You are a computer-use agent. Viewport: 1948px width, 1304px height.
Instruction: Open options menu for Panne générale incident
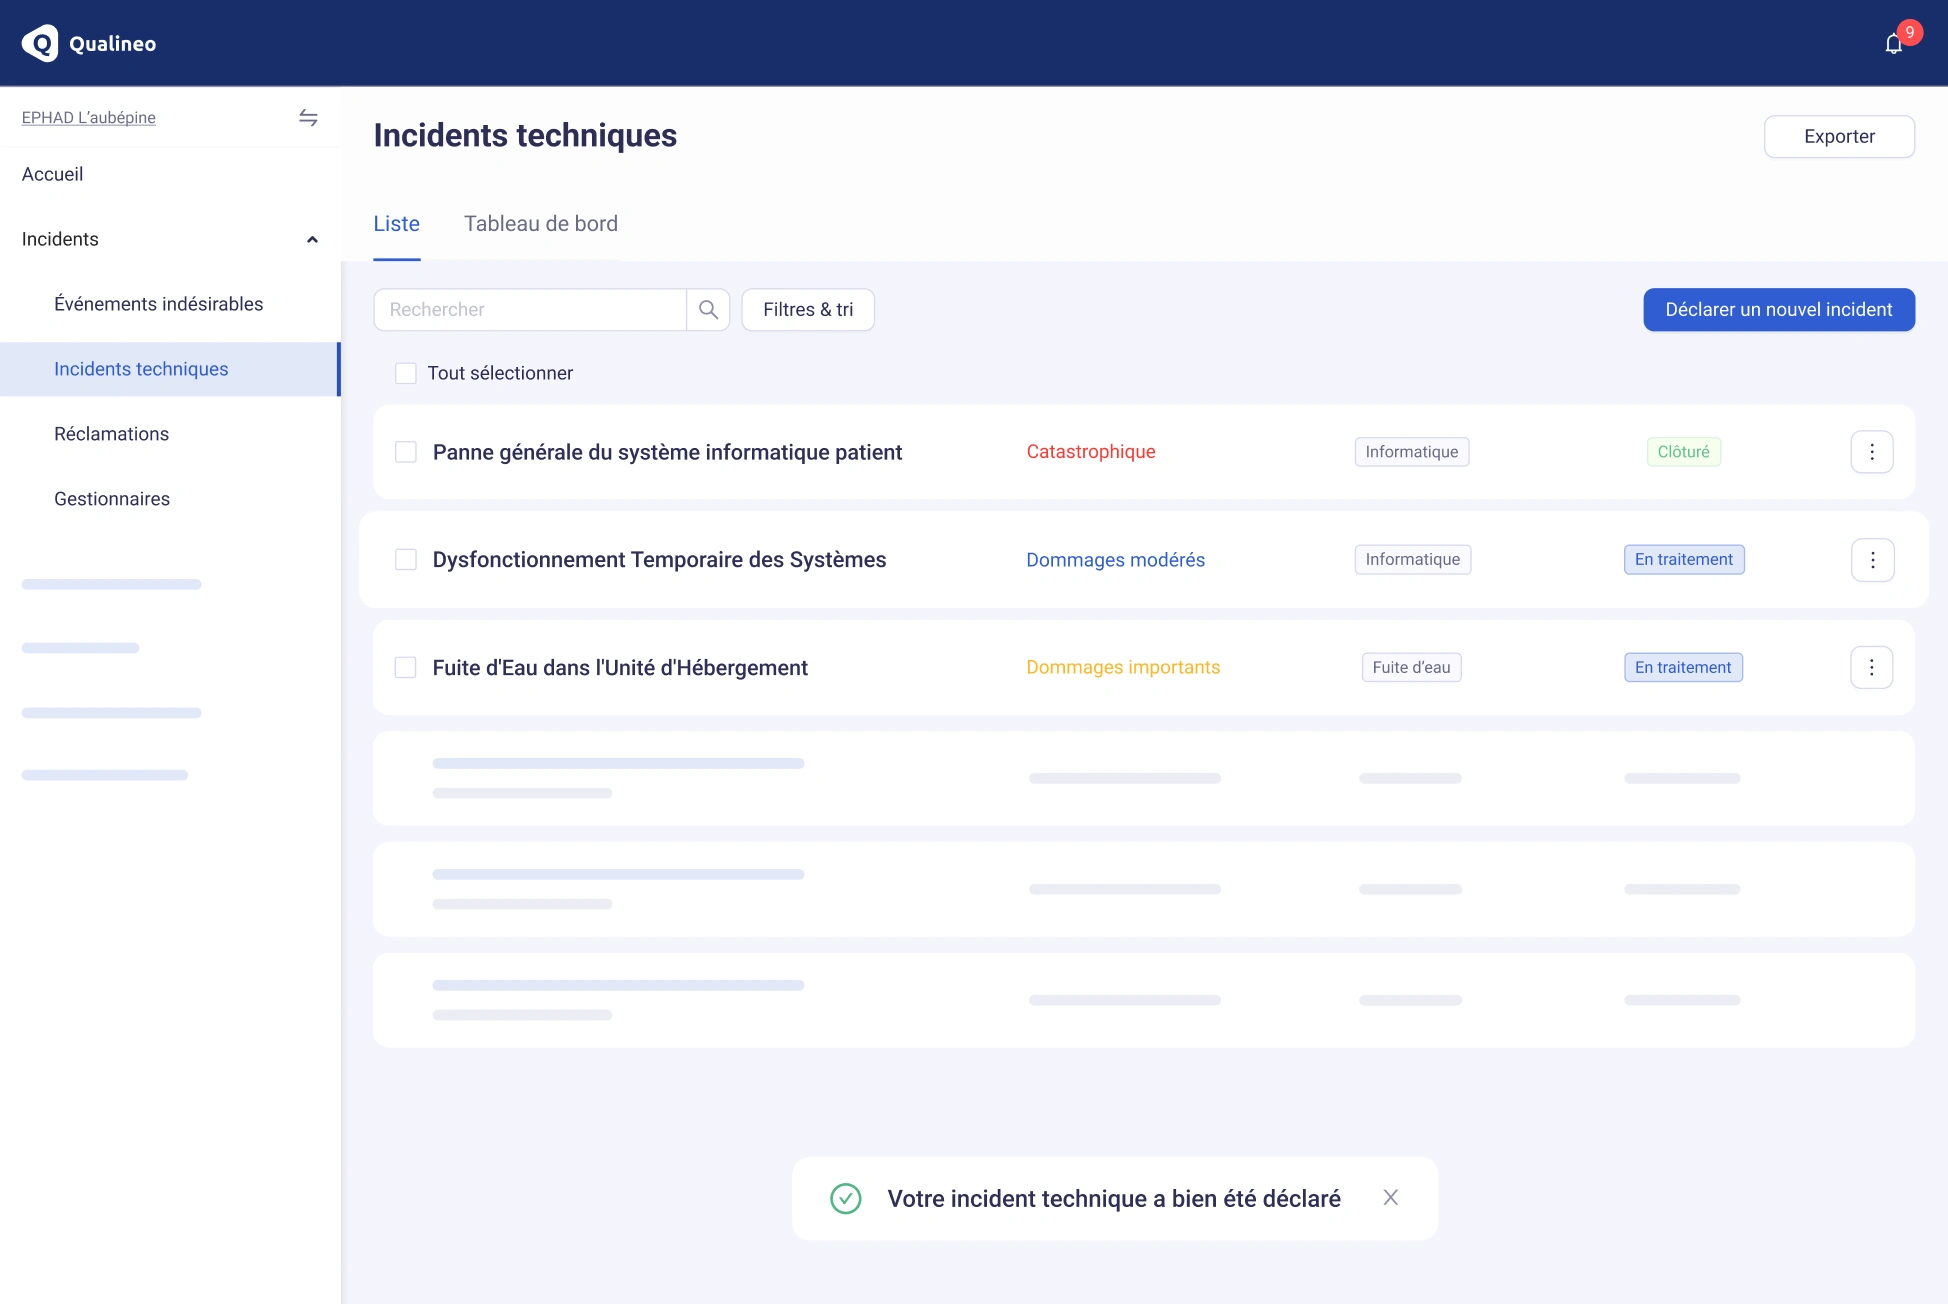tap(1871, 452)
